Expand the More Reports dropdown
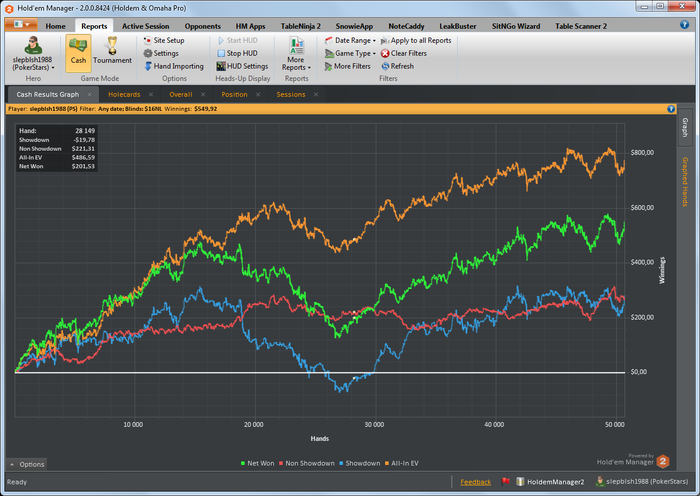The image size is (700, 496). point(296,54)
